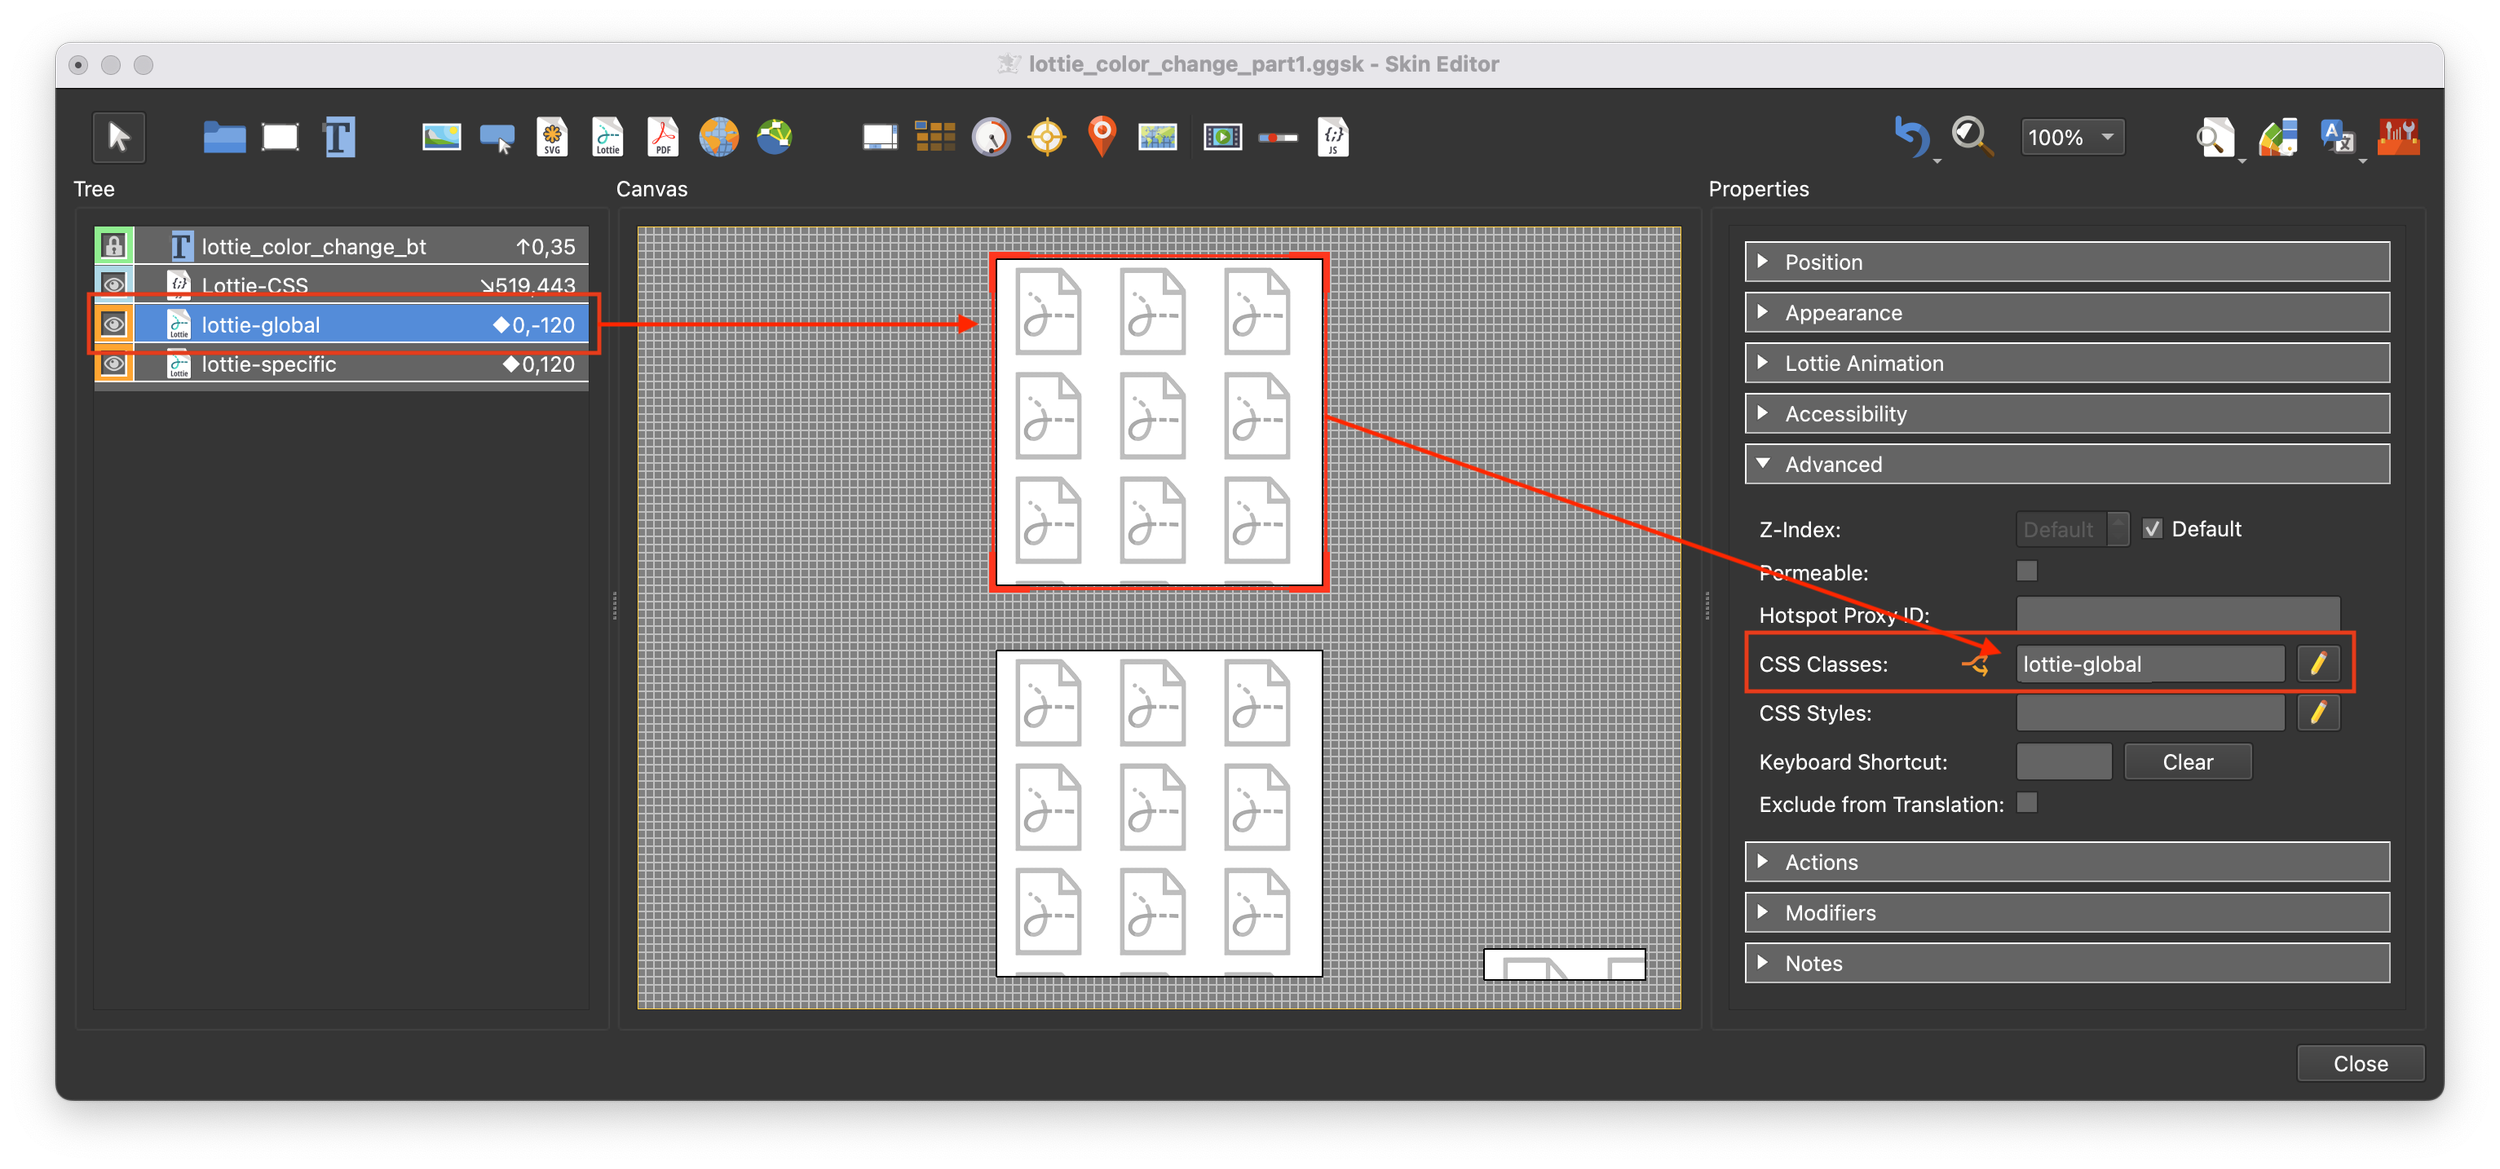
Task: Select the PDF element tool
Action: (x=663, y=137)
